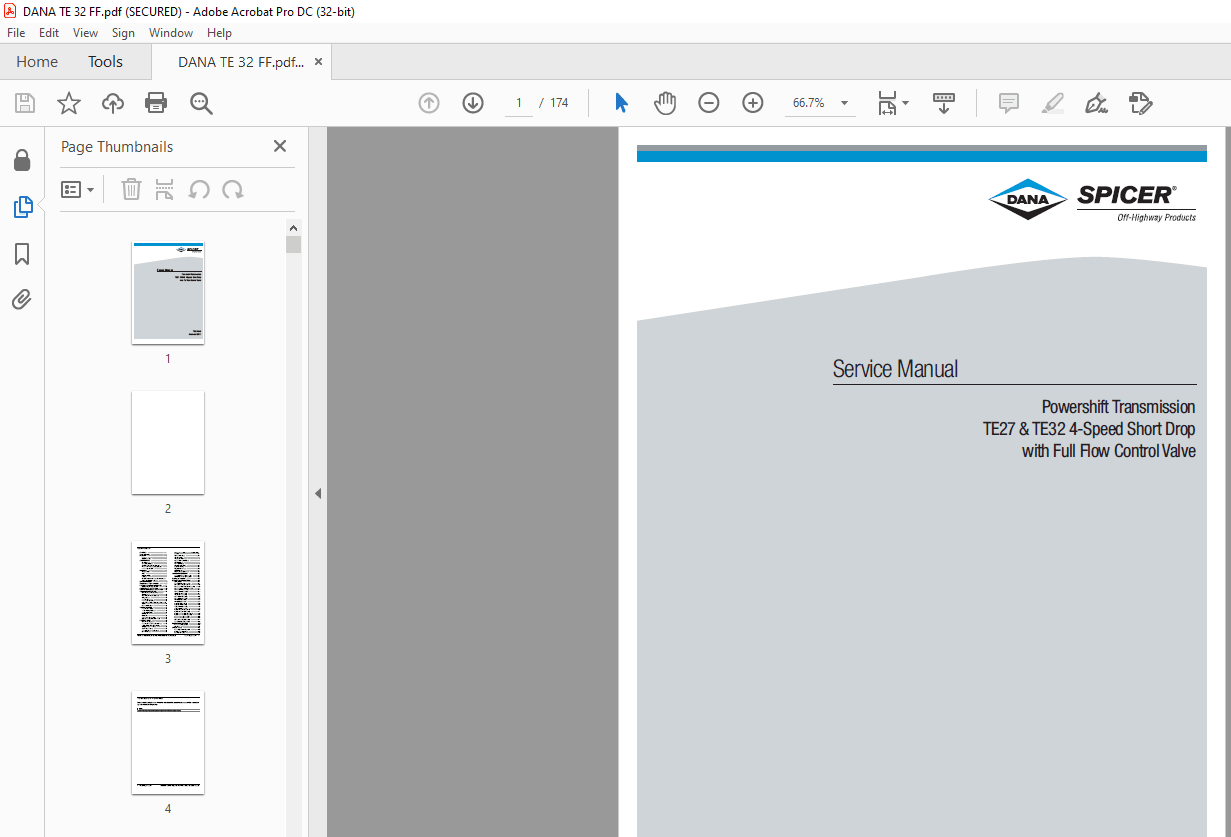Go to next page arrow

(473, 103)
